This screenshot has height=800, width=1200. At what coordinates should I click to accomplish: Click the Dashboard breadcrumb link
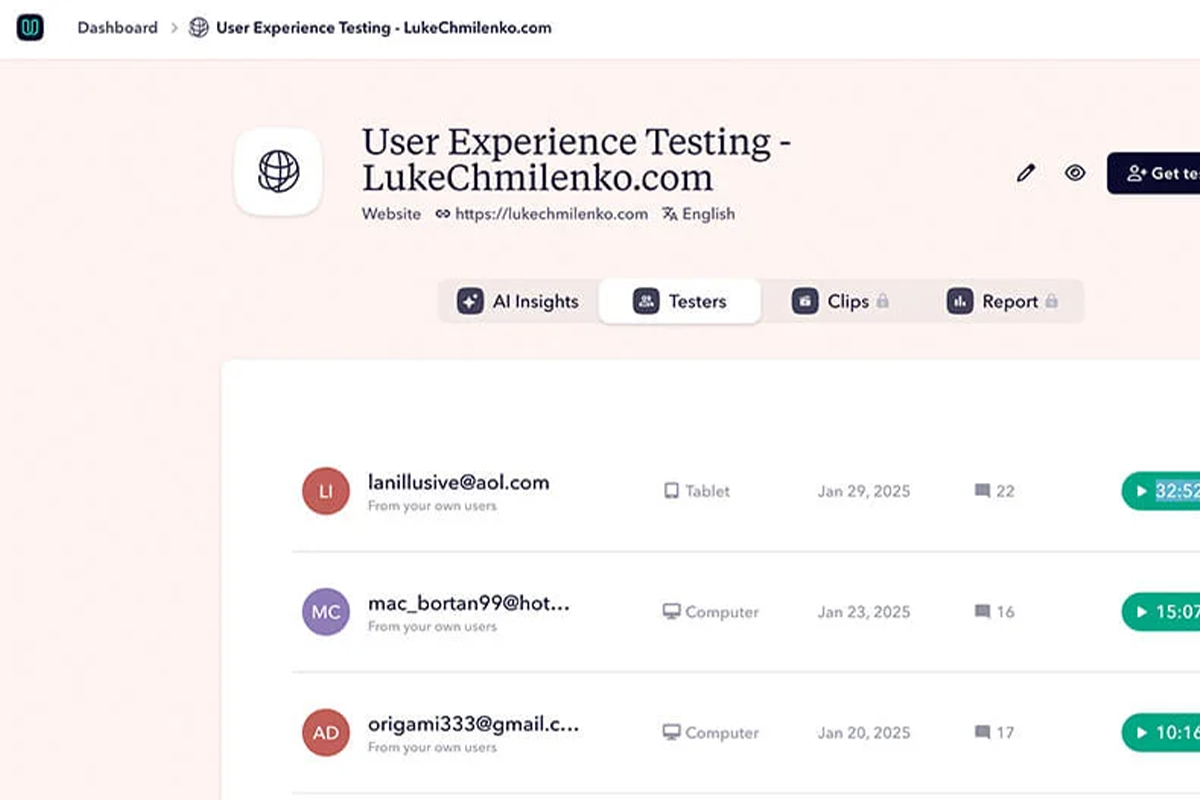[117, 28]
